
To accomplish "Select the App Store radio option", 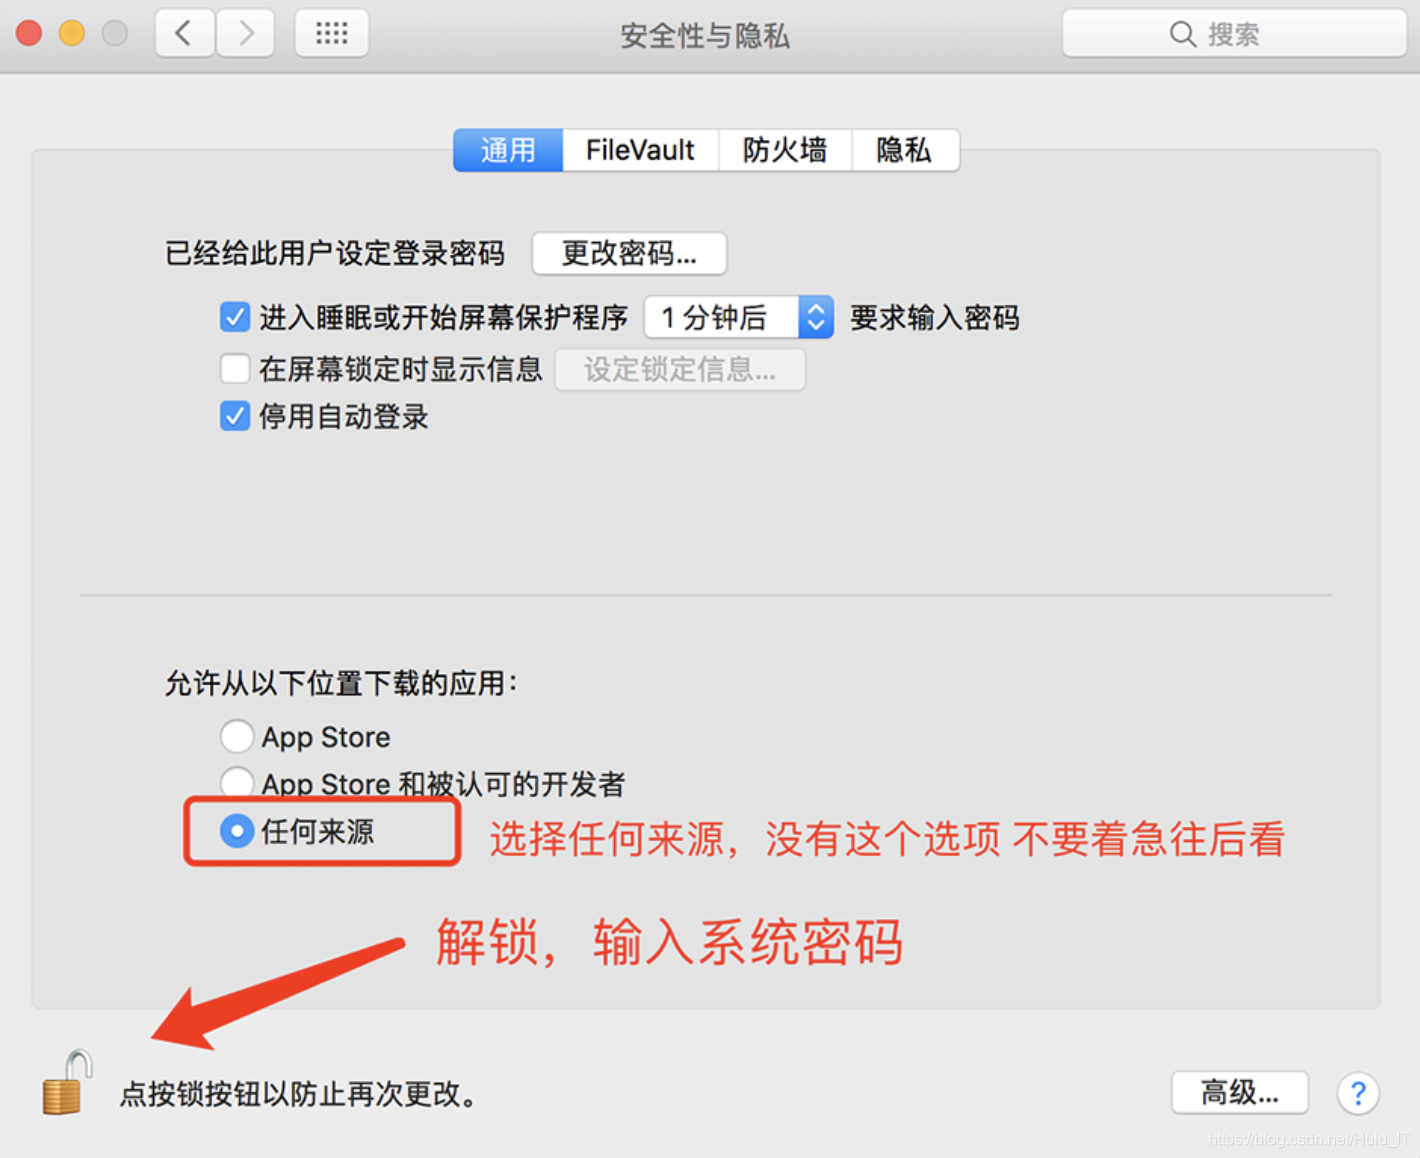I will (237, 736).
